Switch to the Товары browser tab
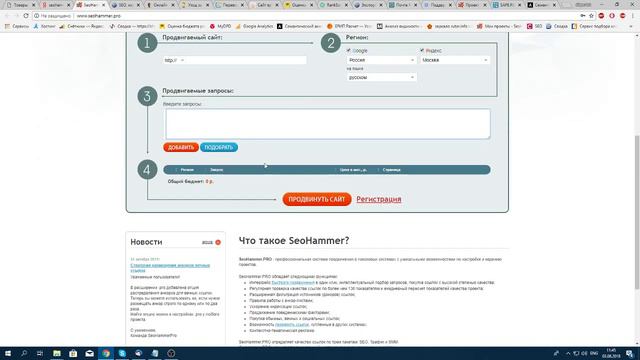Screen dimensions: 640x360 pos(20,5)
